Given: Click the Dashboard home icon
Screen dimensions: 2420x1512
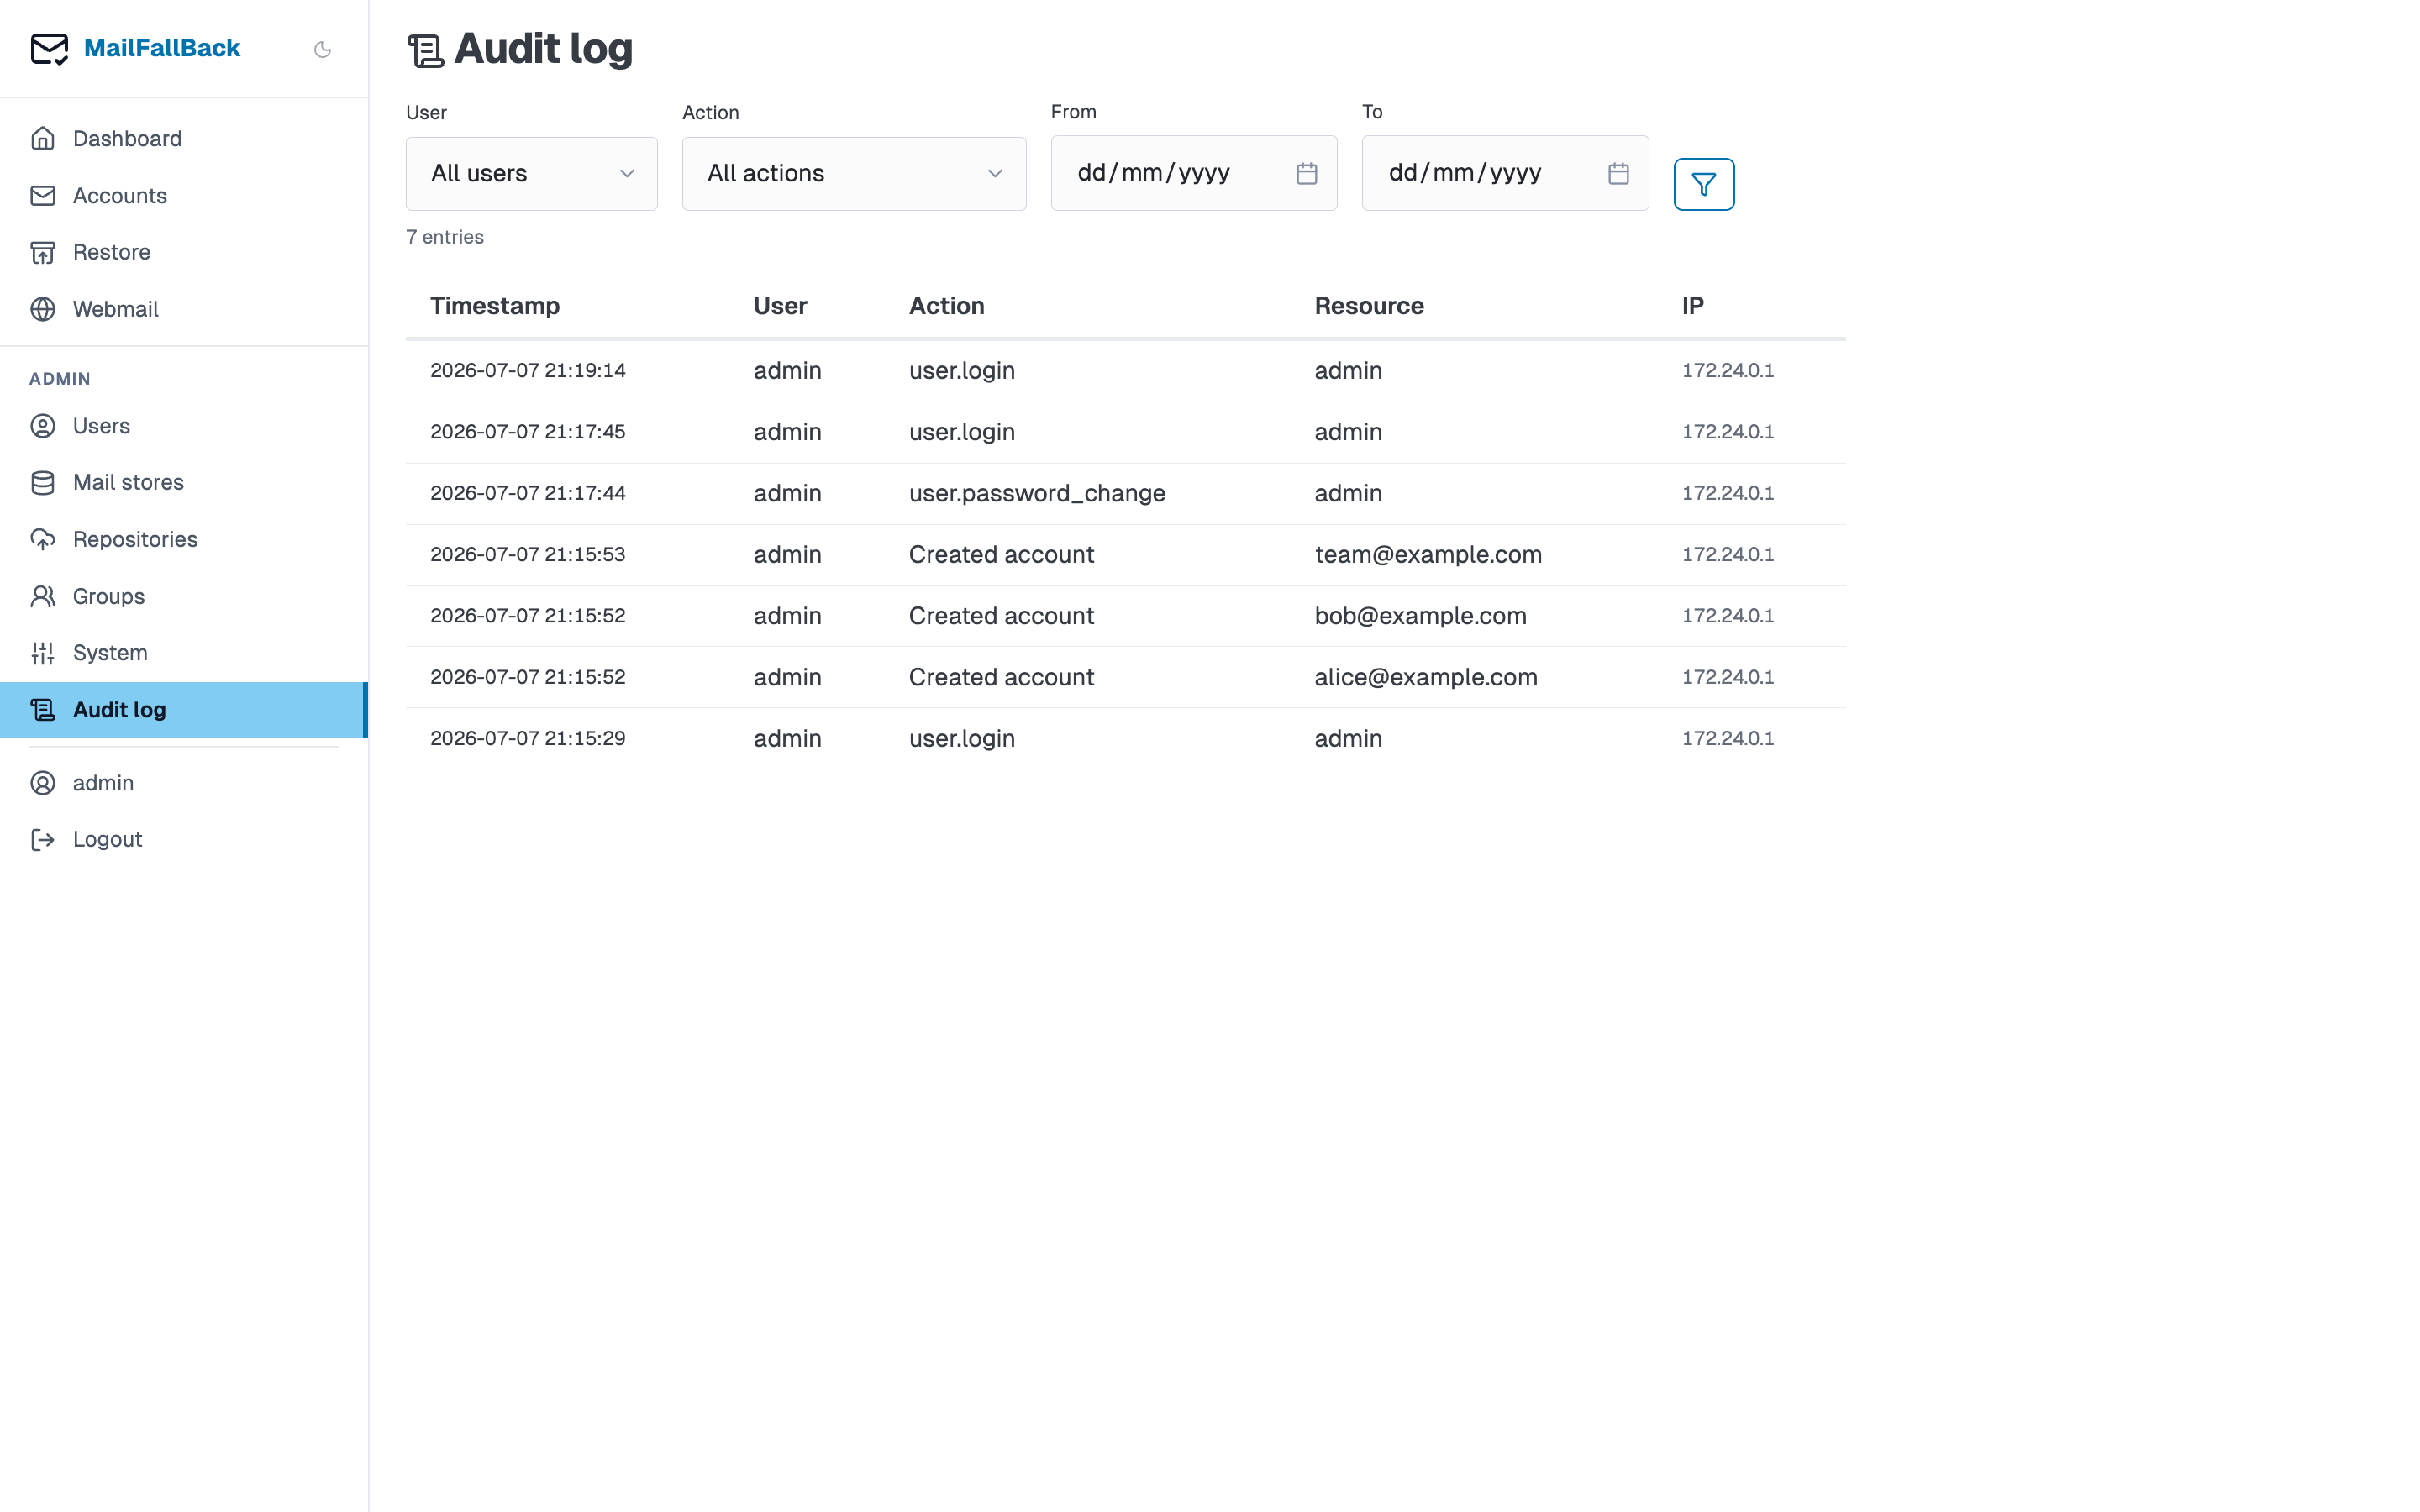Looking at the screenshot, I should pyautogui.click(x=43, y=138).
